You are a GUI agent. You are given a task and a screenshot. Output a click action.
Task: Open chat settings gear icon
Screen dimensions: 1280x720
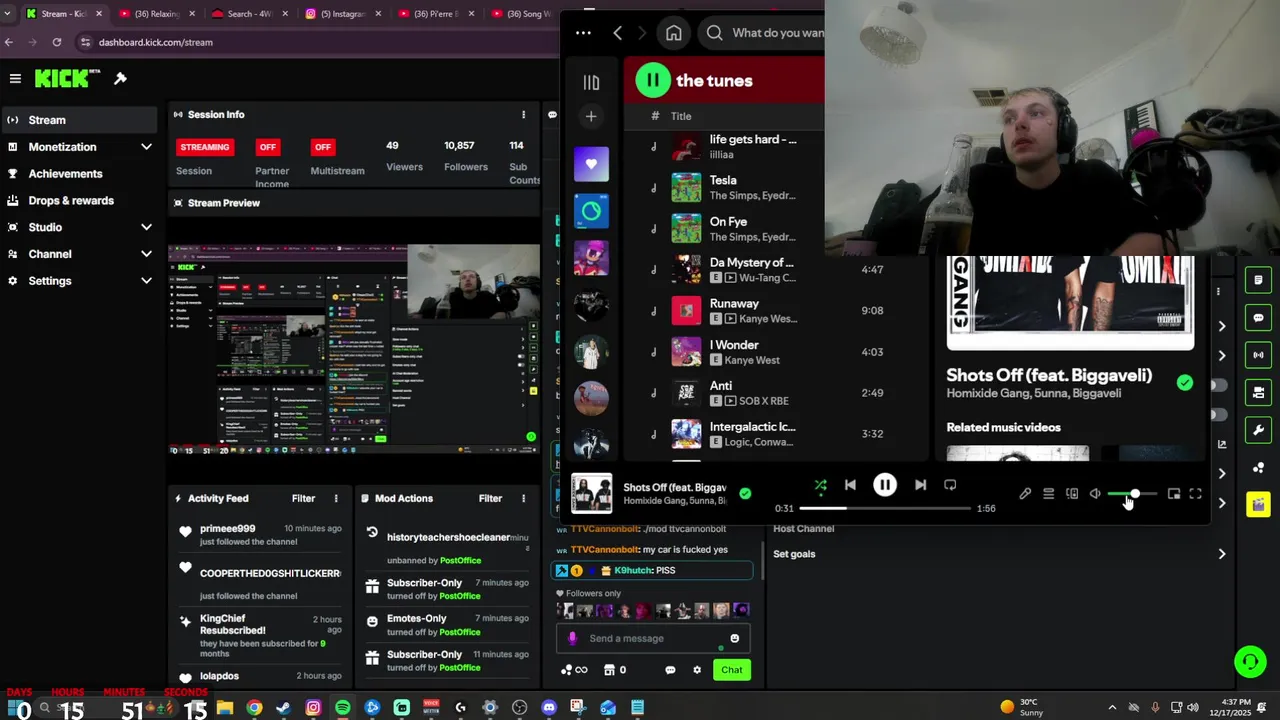pos(697,670)
